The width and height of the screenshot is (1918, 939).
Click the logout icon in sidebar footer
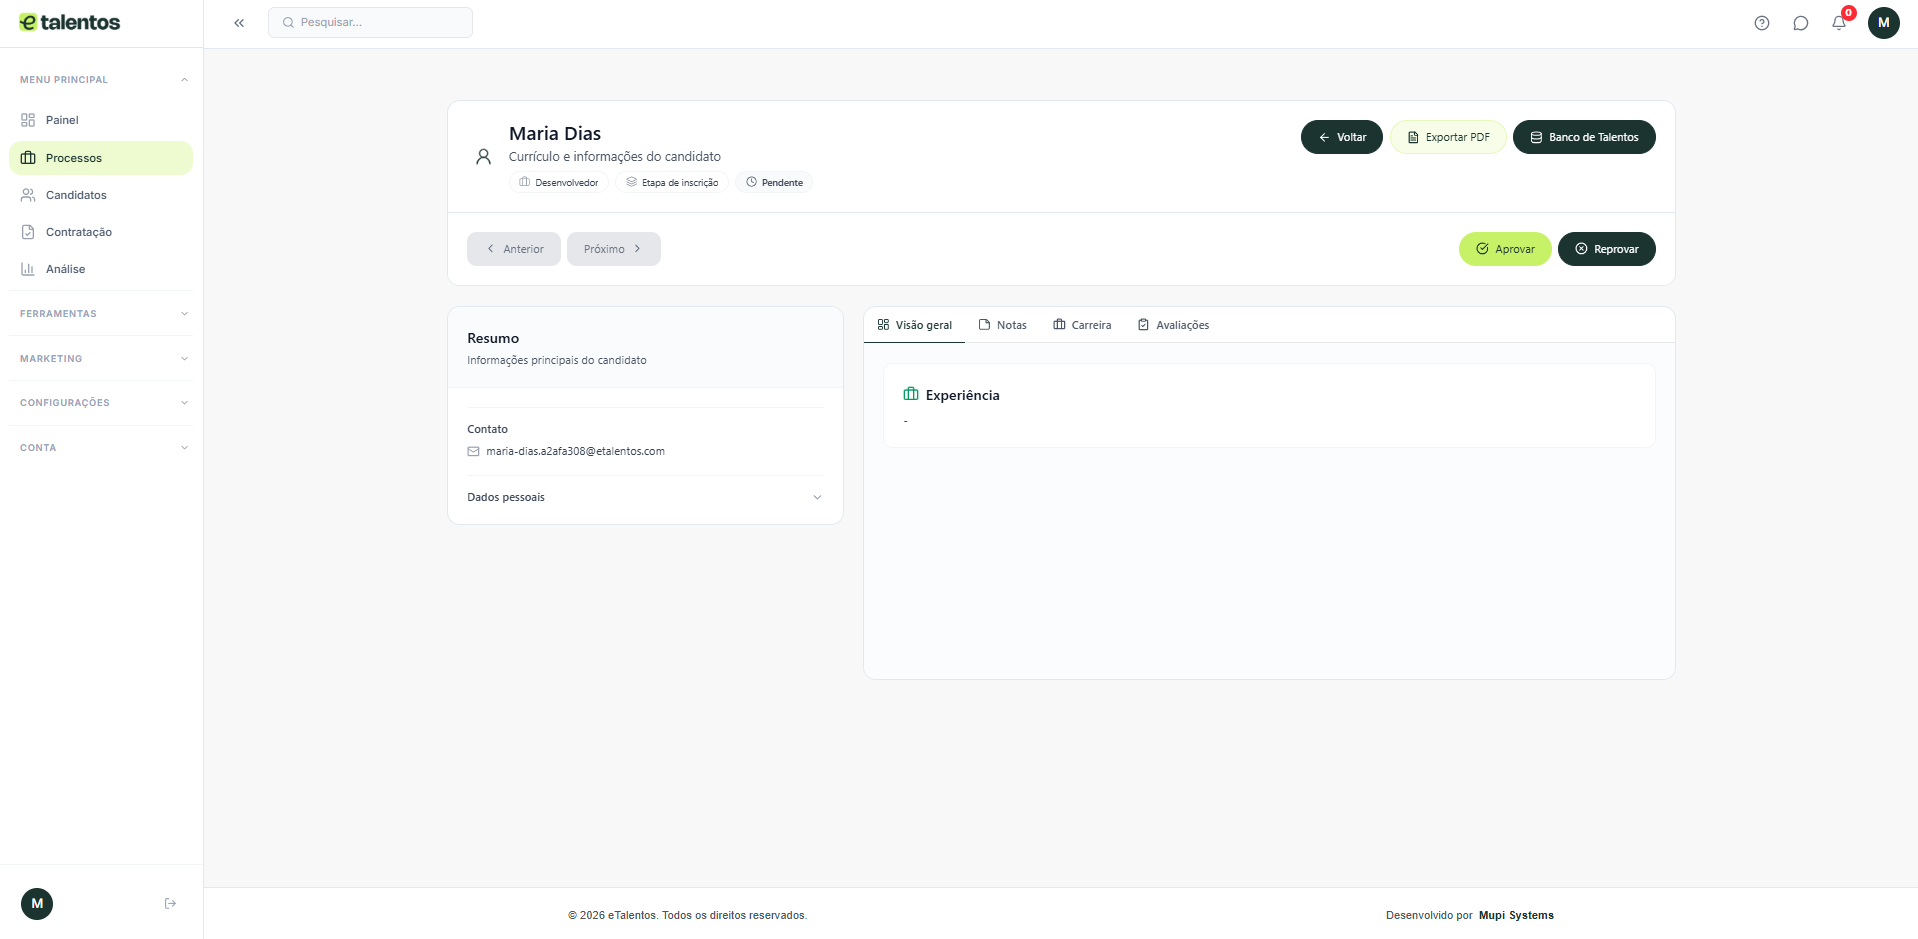click(x=170, y=903)
